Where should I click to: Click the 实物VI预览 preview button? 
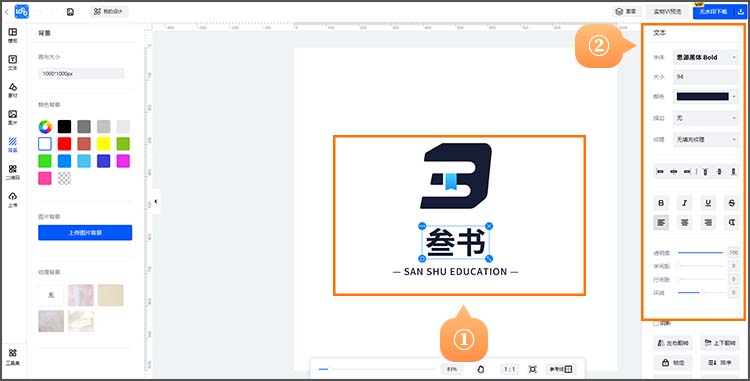coord(667,11)
